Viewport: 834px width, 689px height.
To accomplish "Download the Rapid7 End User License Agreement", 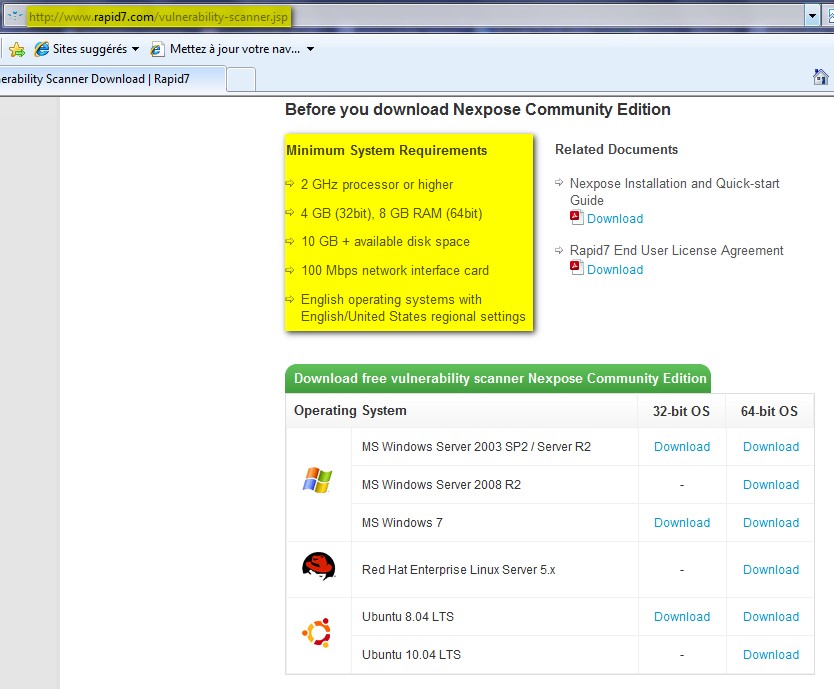I will coord(615,270).
